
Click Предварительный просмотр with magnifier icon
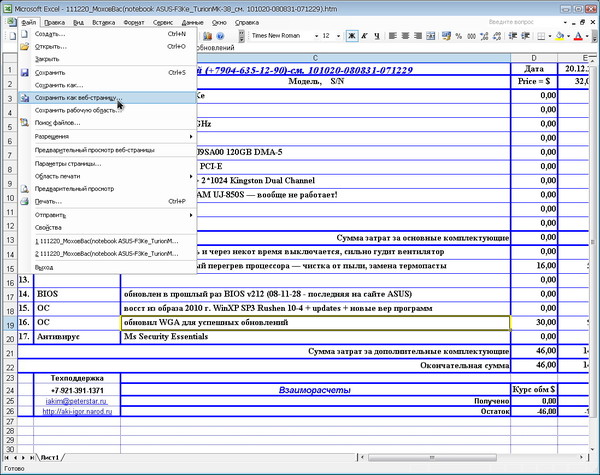pyautogui.click(x=108, y=189)
